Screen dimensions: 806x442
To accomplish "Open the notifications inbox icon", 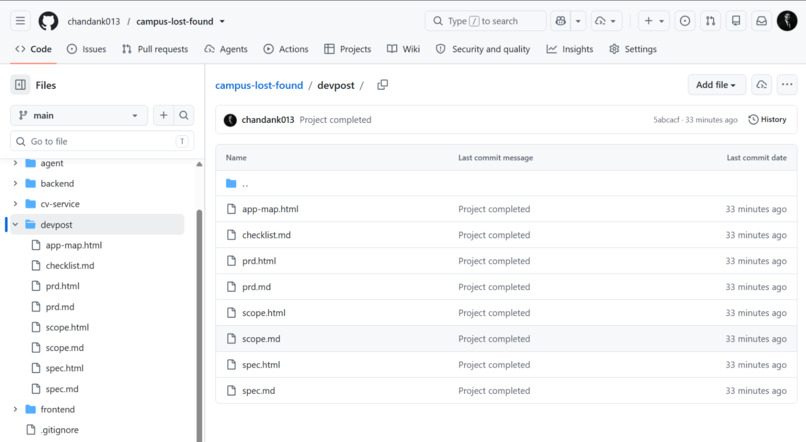I will pyautogui.click(x=762, y=21).
